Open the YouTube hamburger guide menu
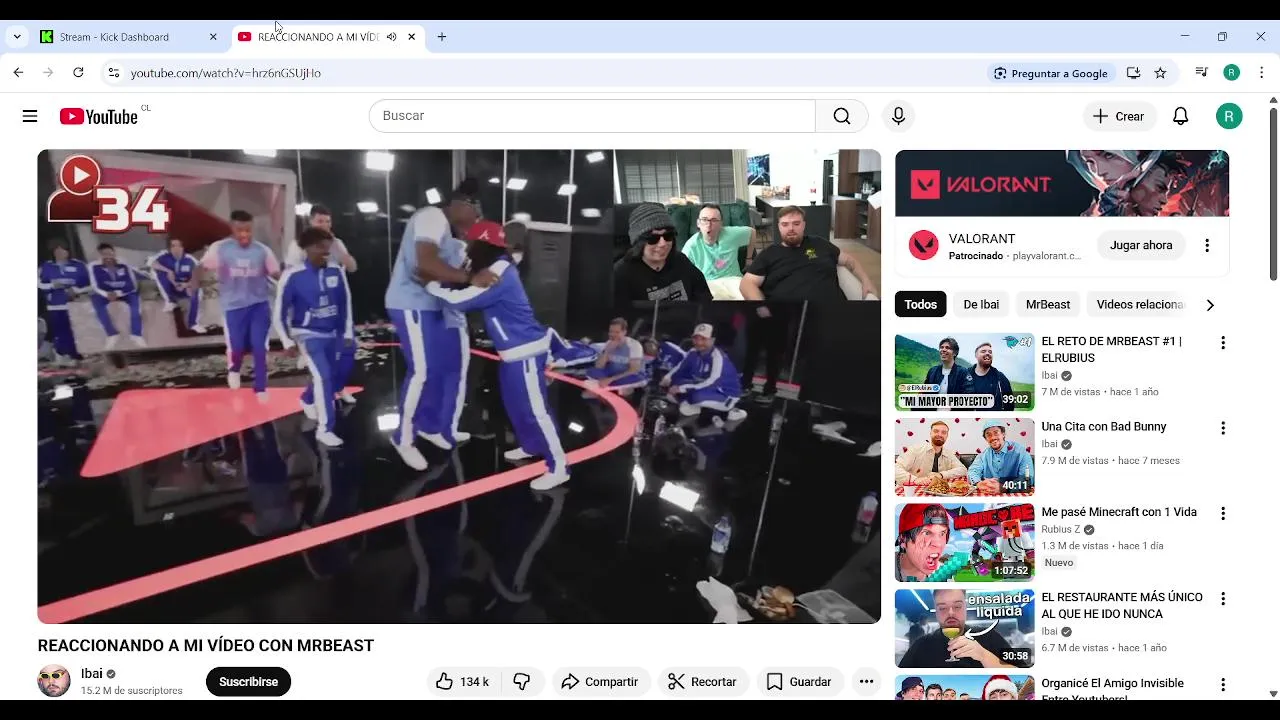 pyautogui.click(x=30, y=116)
